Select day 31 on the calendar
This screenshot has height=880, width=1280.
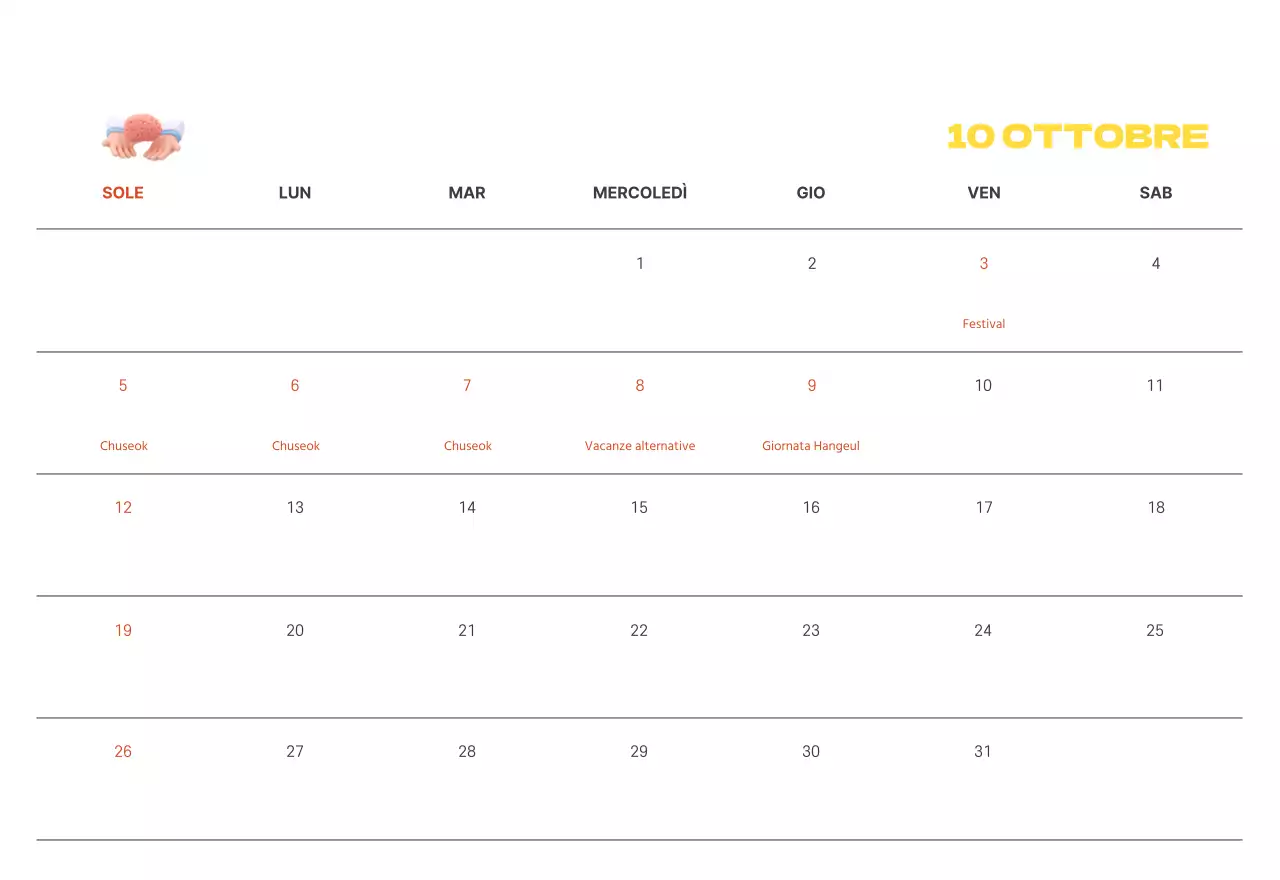click(983, 752)
